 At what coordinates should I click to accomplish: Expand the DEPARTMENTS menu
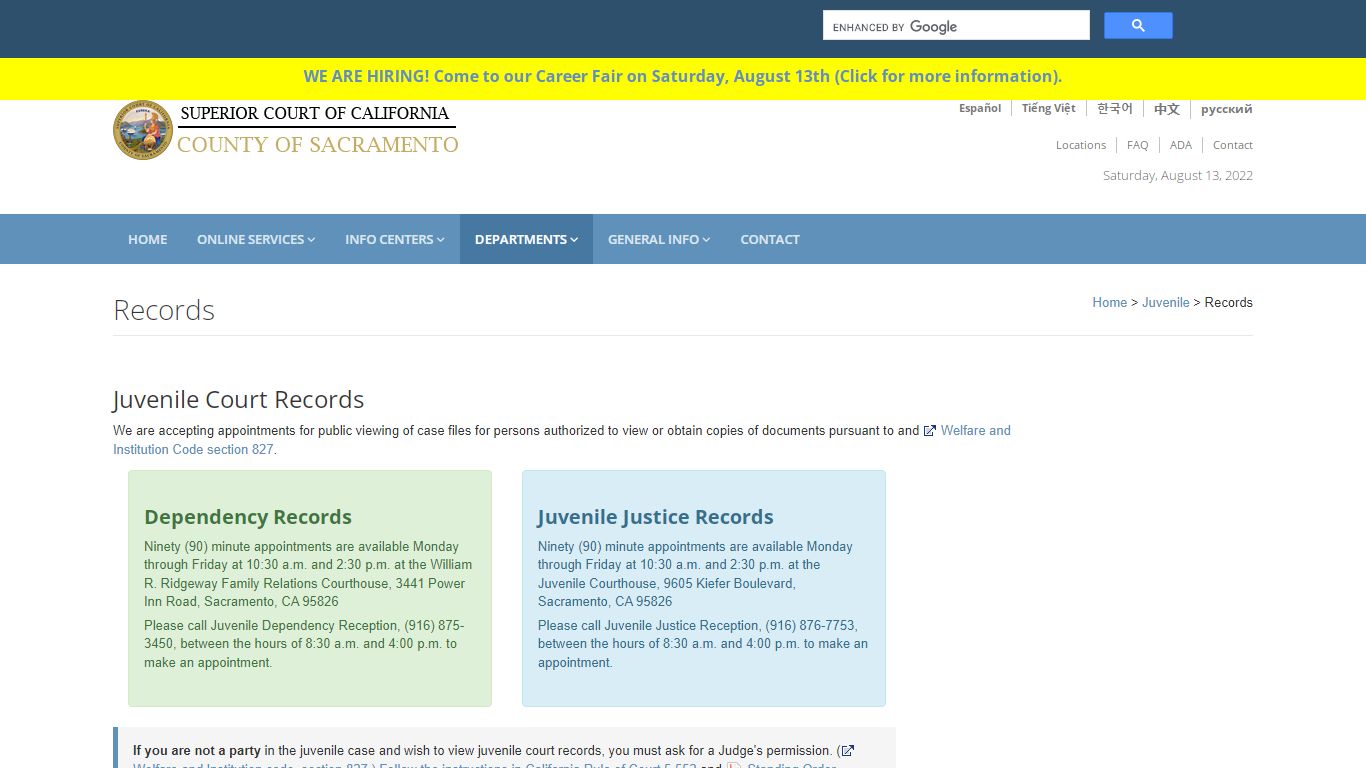point(526,239)
